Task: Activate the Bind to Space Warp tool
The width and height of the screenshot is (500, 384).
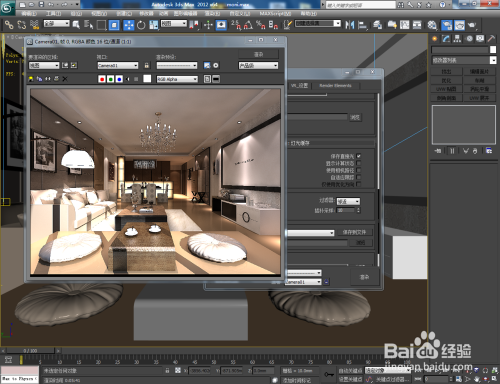Action: click(x=34, y=25)
